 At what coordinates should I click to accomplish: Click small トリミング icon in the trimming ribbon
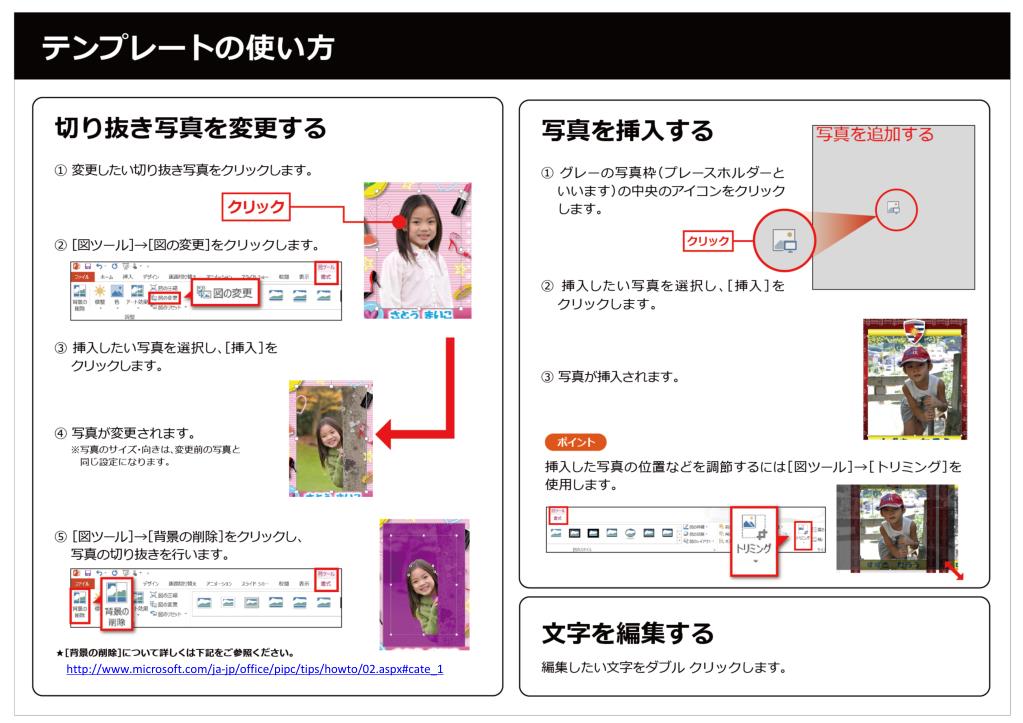click(803, 535)
